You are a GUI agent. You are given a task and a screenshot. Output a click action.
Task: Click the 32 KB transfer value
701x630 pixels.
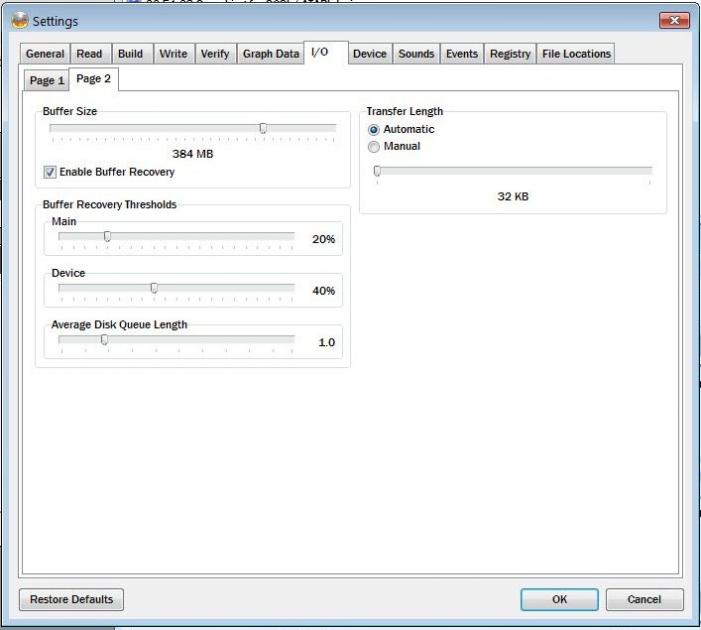513,196
